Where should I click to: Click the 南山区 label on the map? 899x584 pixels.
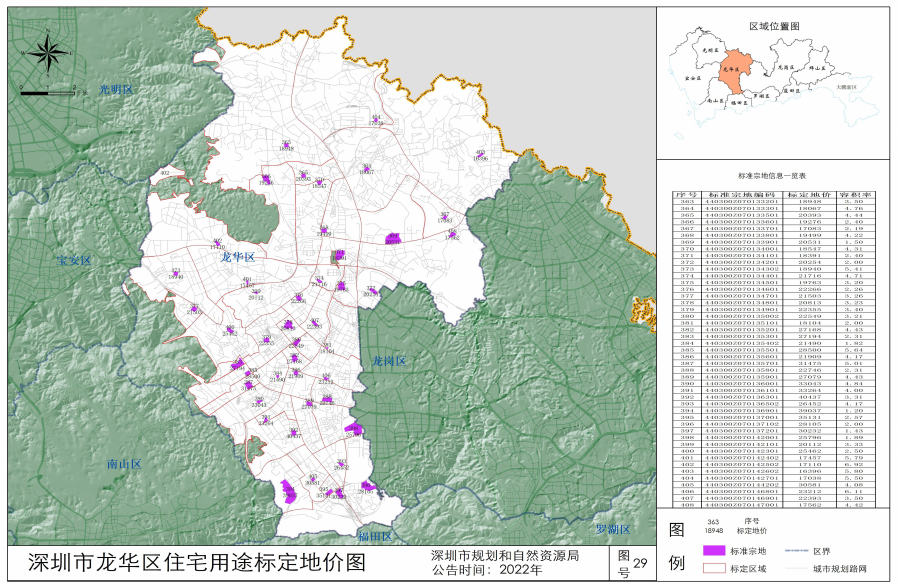[125, 464]
